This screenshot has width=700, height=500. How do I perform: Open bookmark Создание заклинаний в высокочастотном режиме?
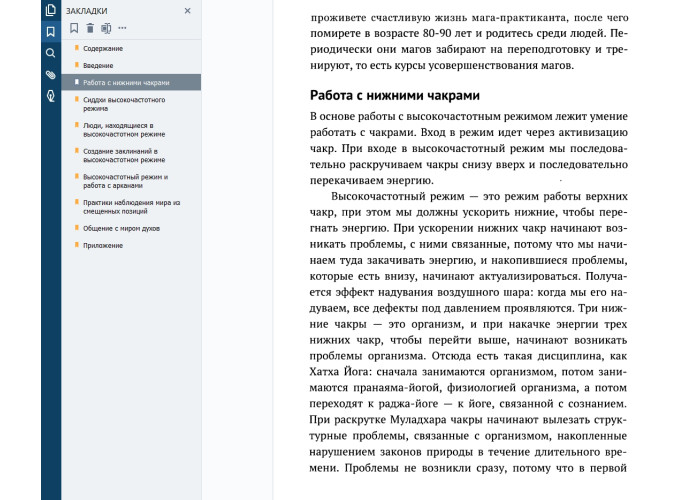pos(123,155)
